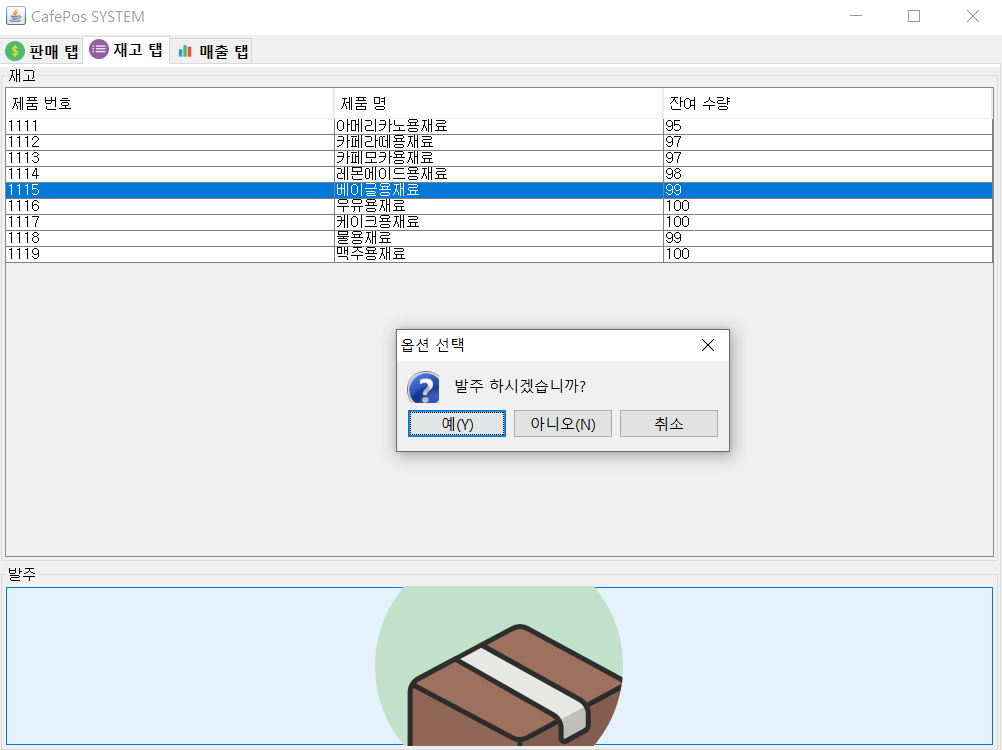Viewport: 1002px width, 750px height.
Task: Click quantity 99 in the 물용재료 row
Action: coord(828,238)
